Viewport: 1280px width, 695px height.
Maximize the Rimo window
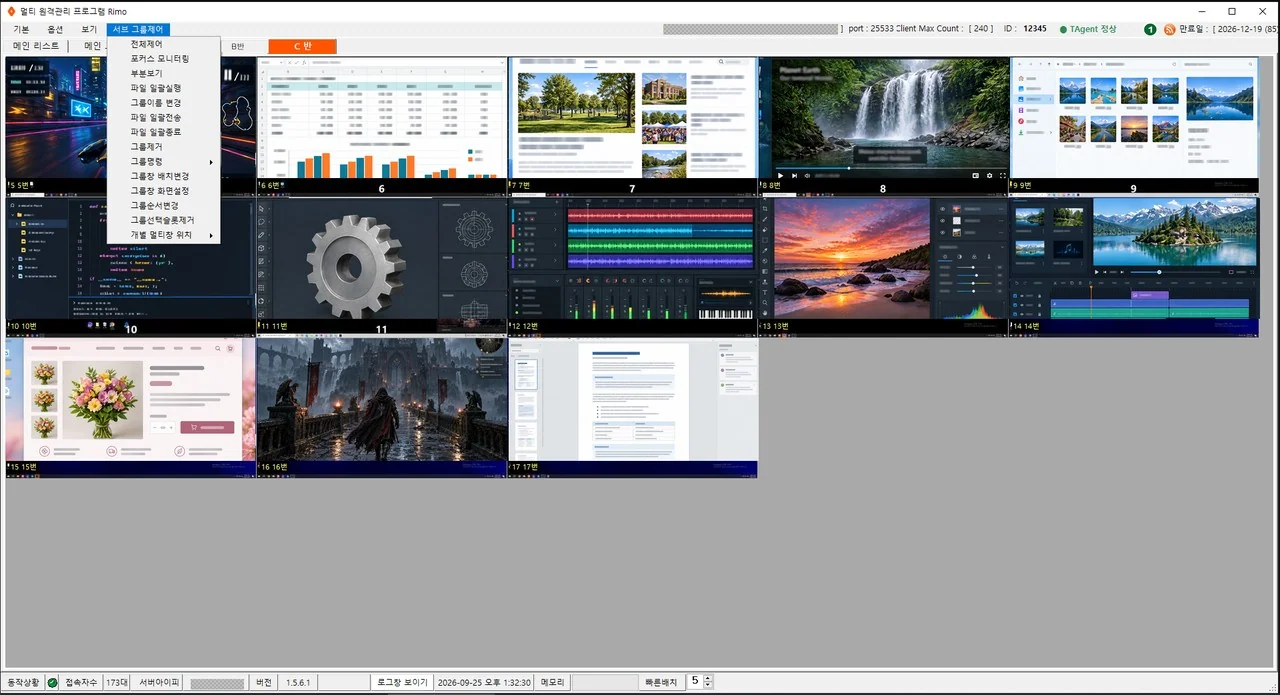(1232, 11)
